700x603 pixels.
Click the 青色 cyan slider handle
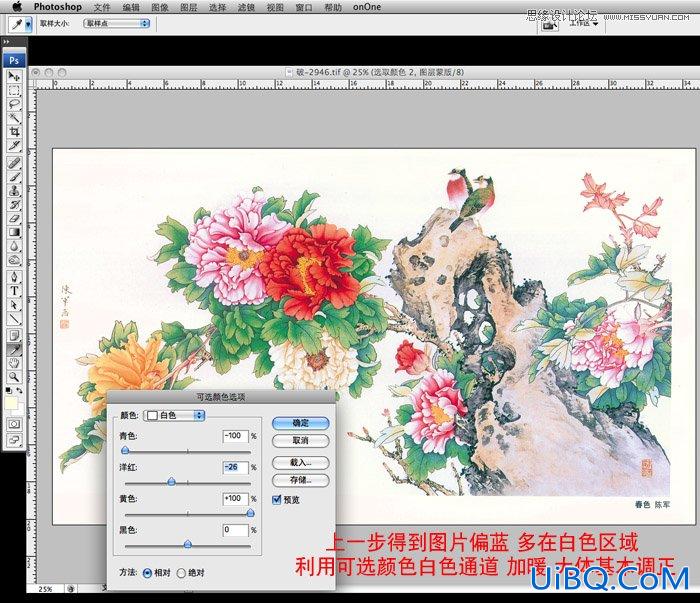[125, 450]
